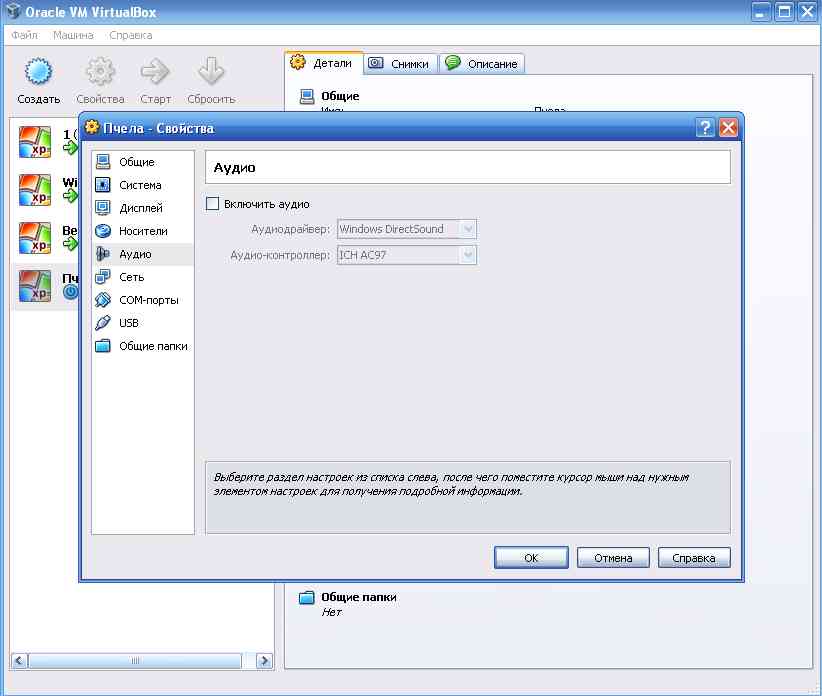Select the Сеть label in settings list
The height and width of the screenshot is (696, 822).
pyautogui.click(x=131, y=277)
